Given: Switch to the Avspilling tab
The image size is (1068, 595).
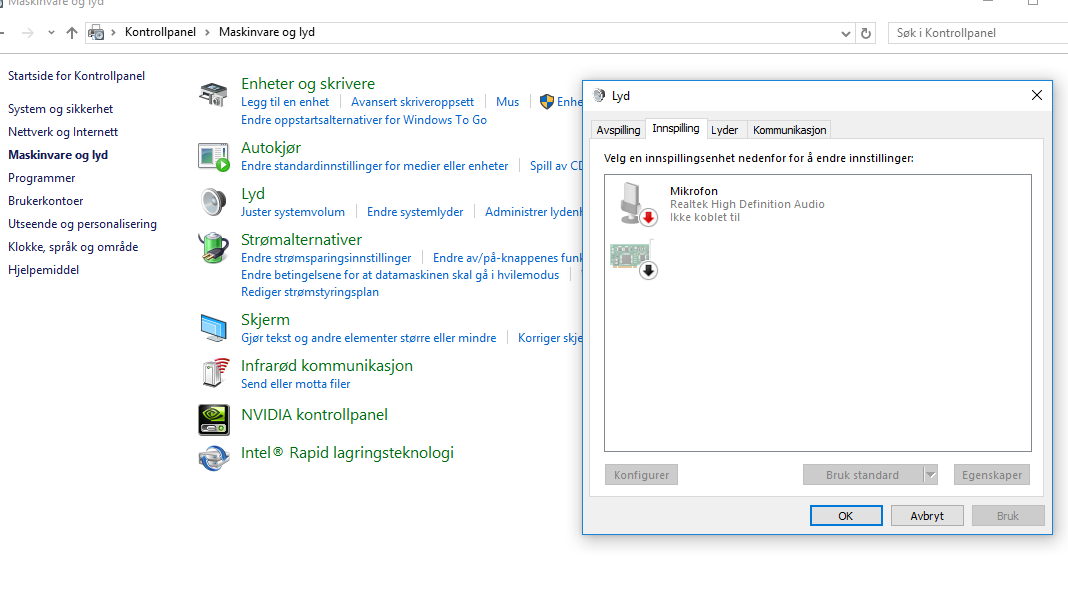Looking at the screenshot, I should click(x=618, y=130).
